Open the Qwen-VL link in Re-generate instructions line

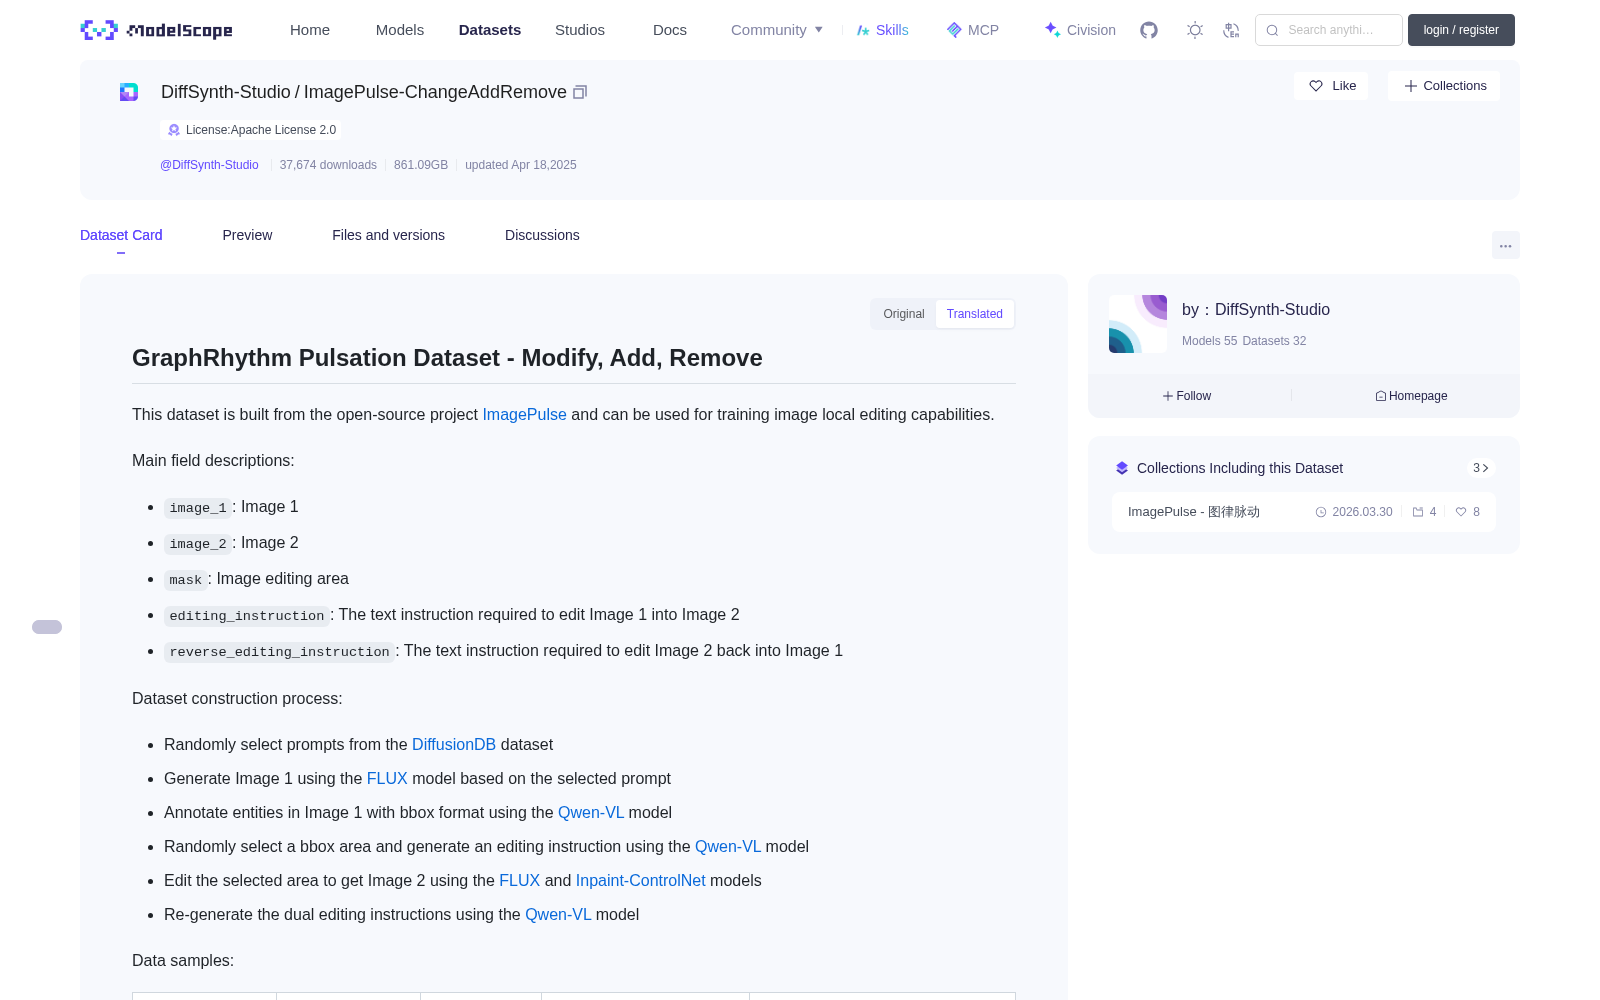558,914
